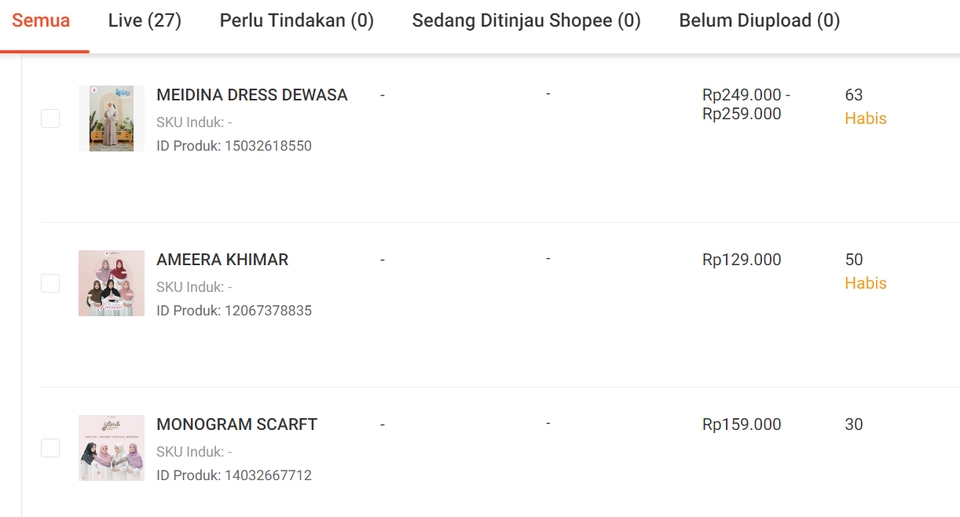Viewport: 960px width, 517px height.
Task: Click the AMEERA KHIMAR product name
Action: coord(222,260)
